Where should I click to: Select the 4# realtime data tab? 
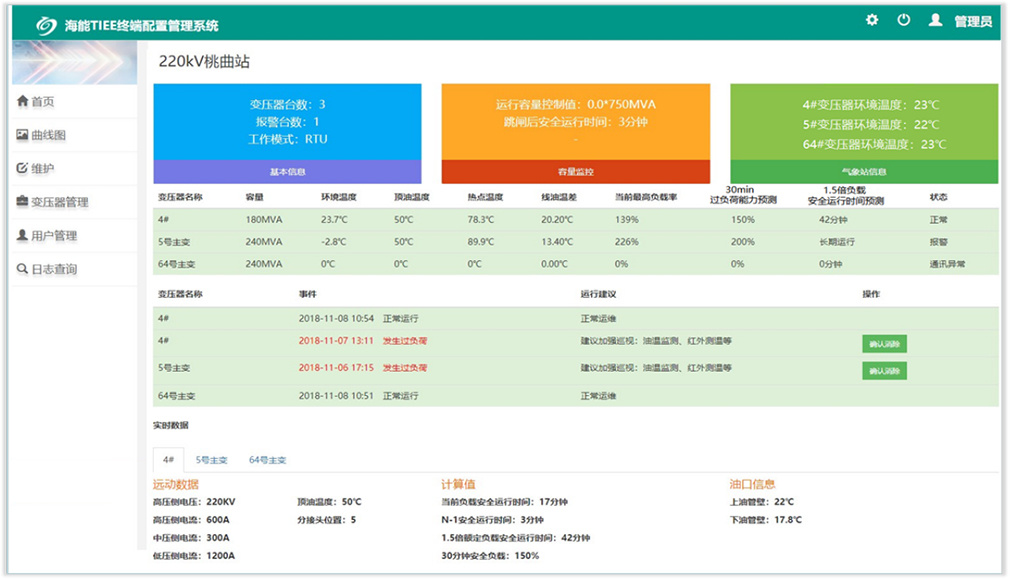pos(167,460)
